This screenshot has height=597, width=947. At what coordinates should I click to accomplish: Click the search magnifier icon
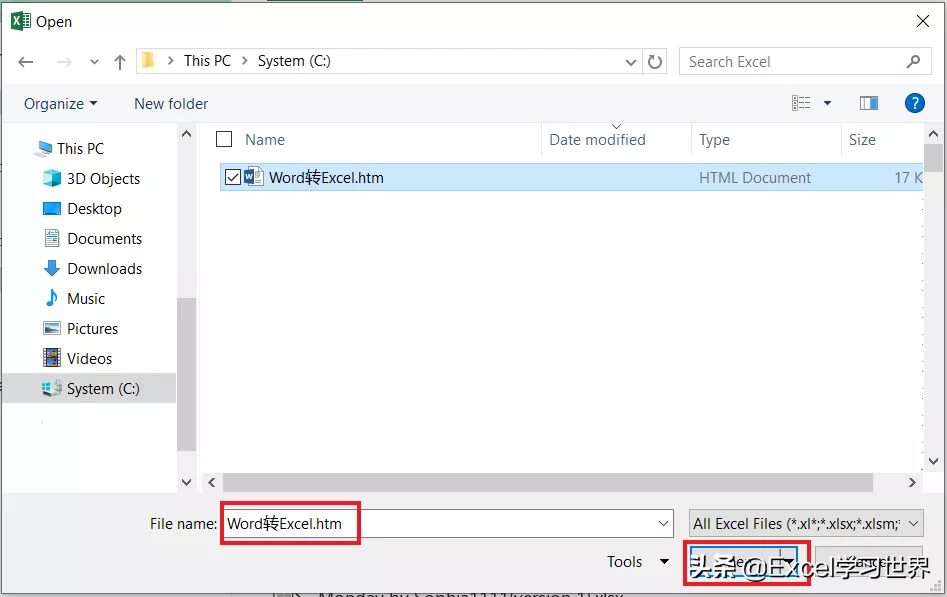click(914, 61)
